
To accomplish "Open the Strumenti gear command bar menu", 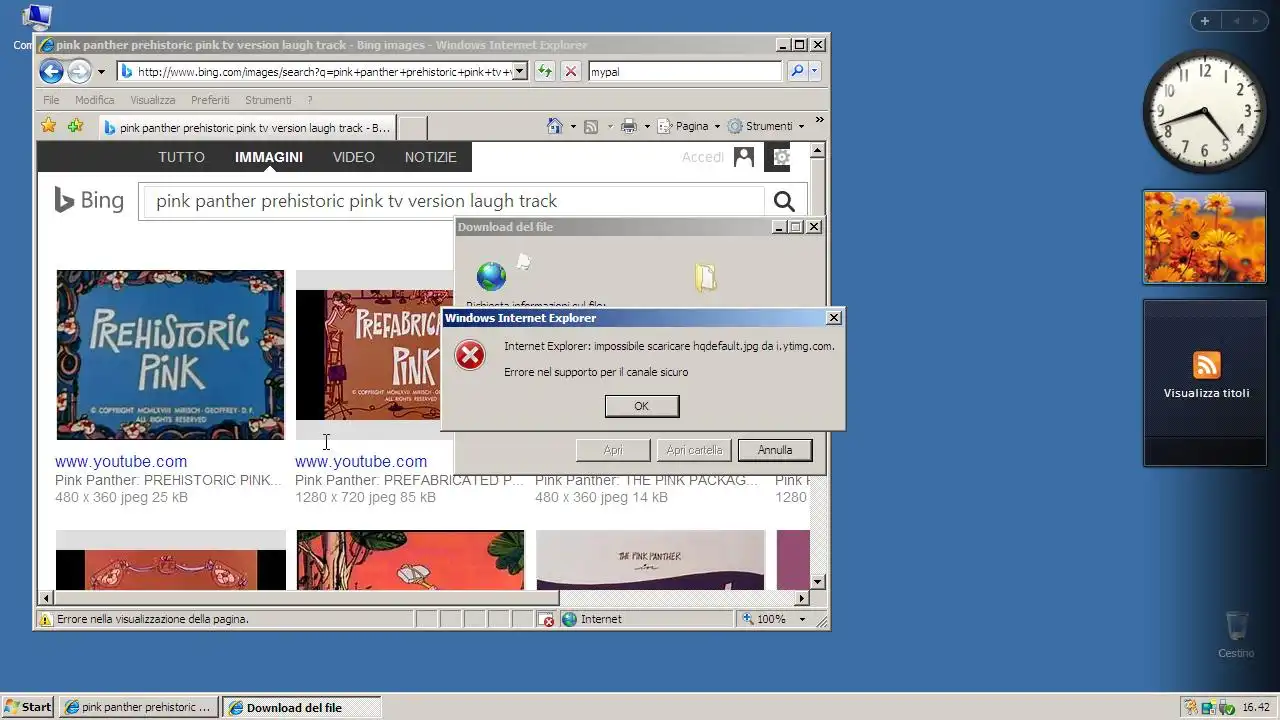I will point(766,126).
